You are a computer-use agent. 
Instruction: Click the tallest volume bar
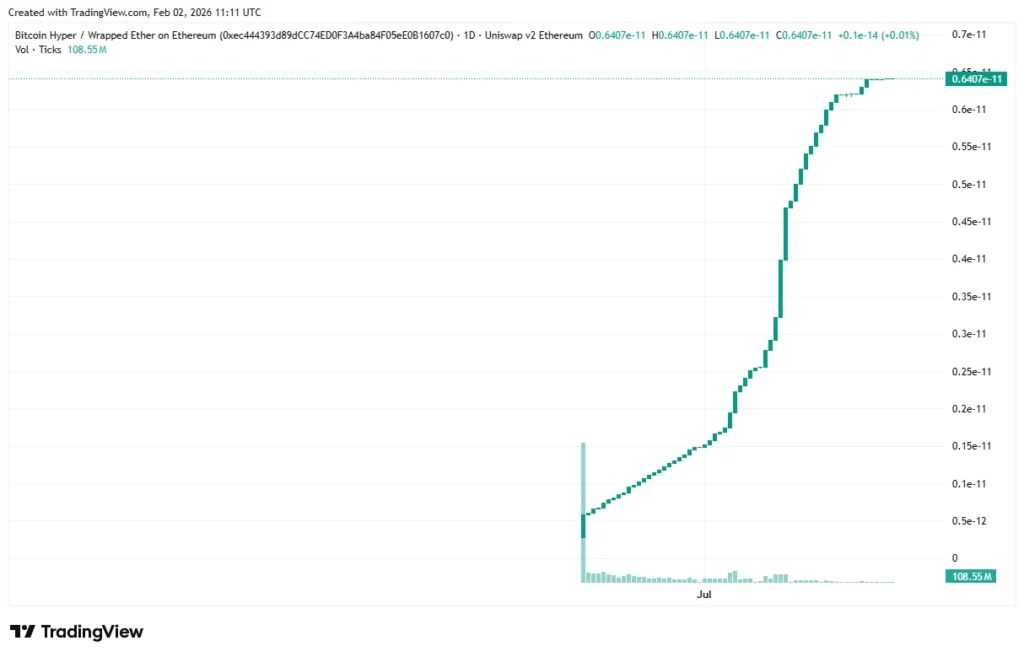coord(583,510)
